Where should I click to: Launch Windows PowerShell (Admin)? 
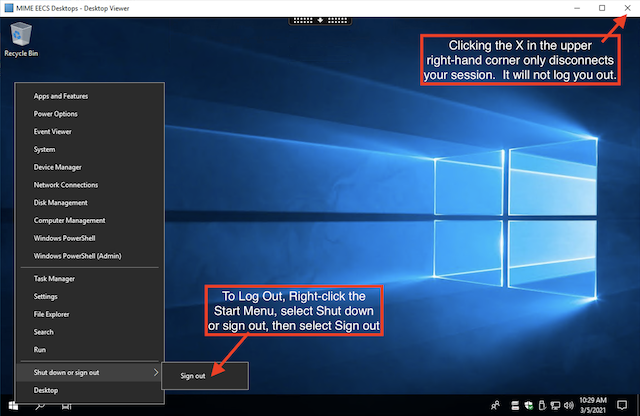click(76, 256)
